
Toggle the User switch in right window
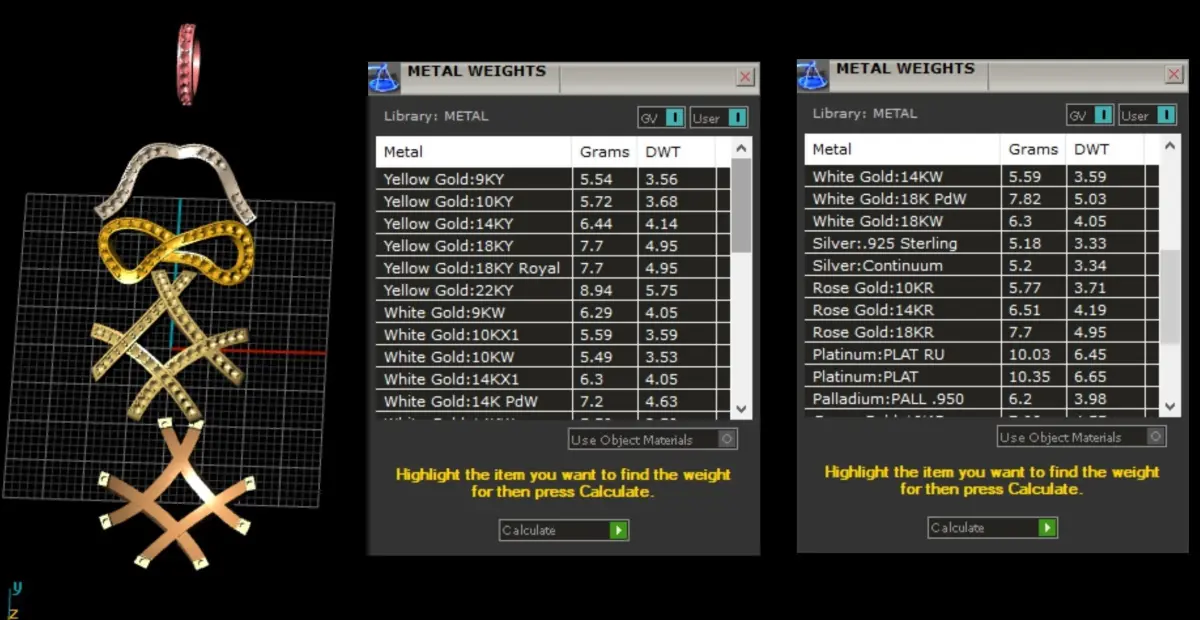pyautogui.click(x=1147, y=115)
